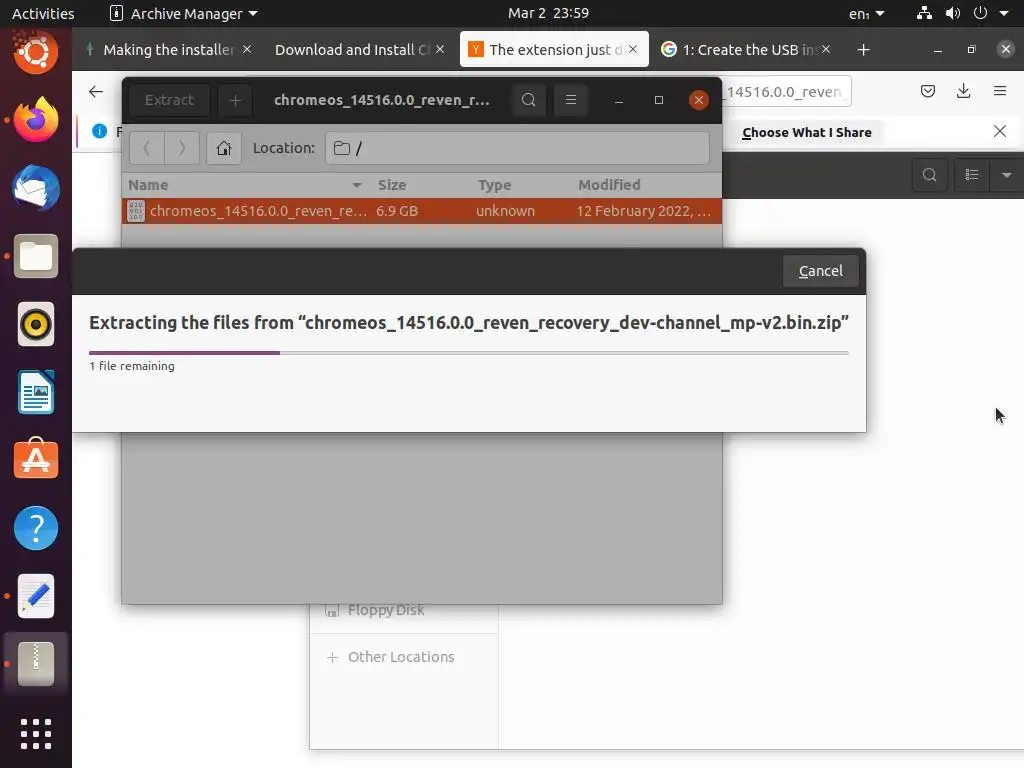
Task: Show Applications grid
Action: 36,734
